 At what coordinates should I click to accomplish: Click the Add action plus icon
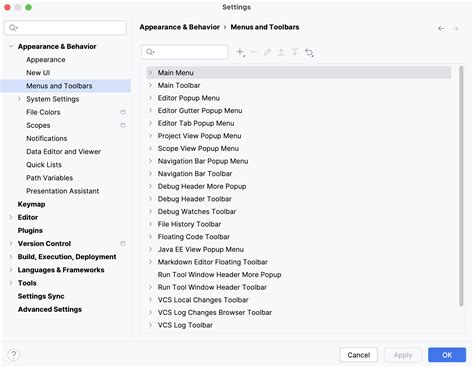pyautogui.click(x=240, y=52)
